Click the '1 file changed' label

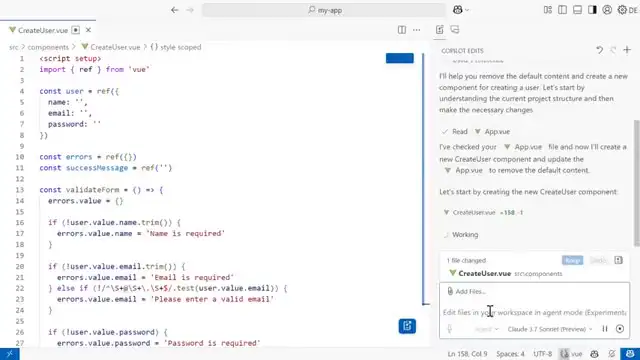click(x=466, y=260)
